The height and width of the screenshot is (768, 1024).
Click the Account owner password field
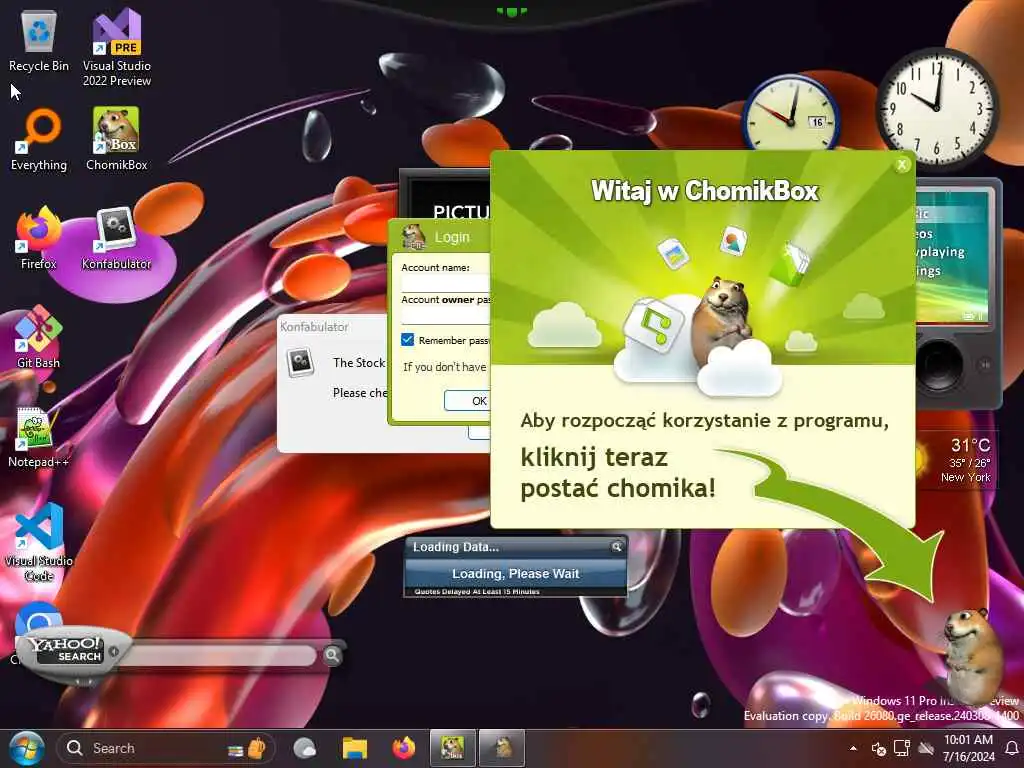pyautogui.click(x=445, y=316)
